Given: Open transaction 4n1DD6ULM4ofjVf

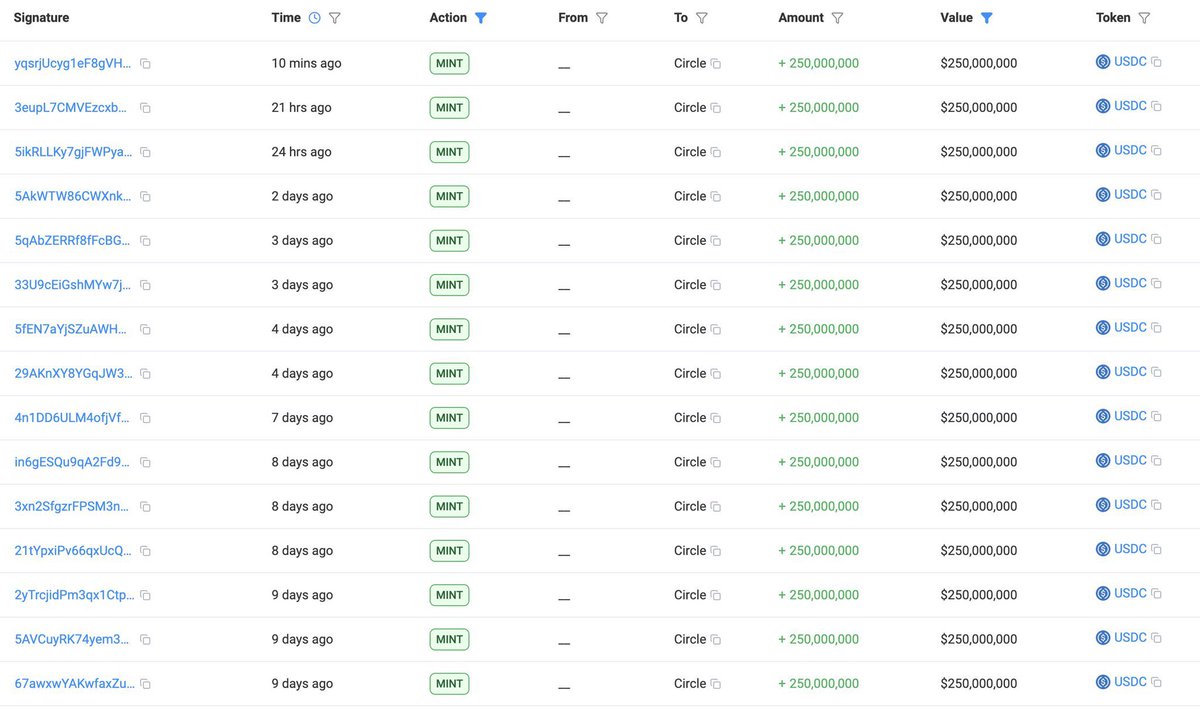Looking at the screenshot, I should pos(73,418).
